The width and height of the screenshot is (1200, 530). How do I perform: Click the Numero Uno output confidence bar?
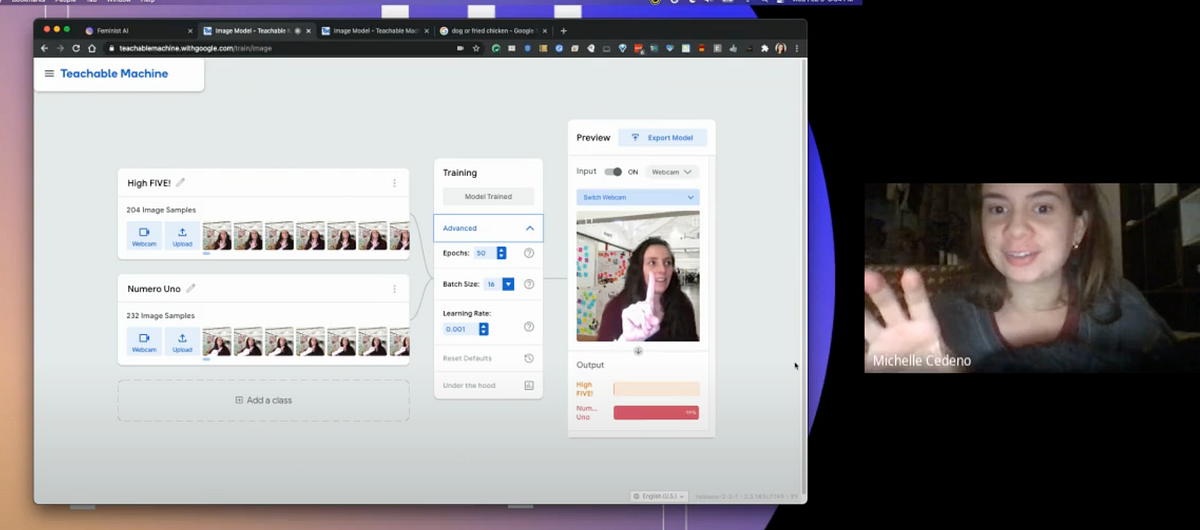click(656, 412)
